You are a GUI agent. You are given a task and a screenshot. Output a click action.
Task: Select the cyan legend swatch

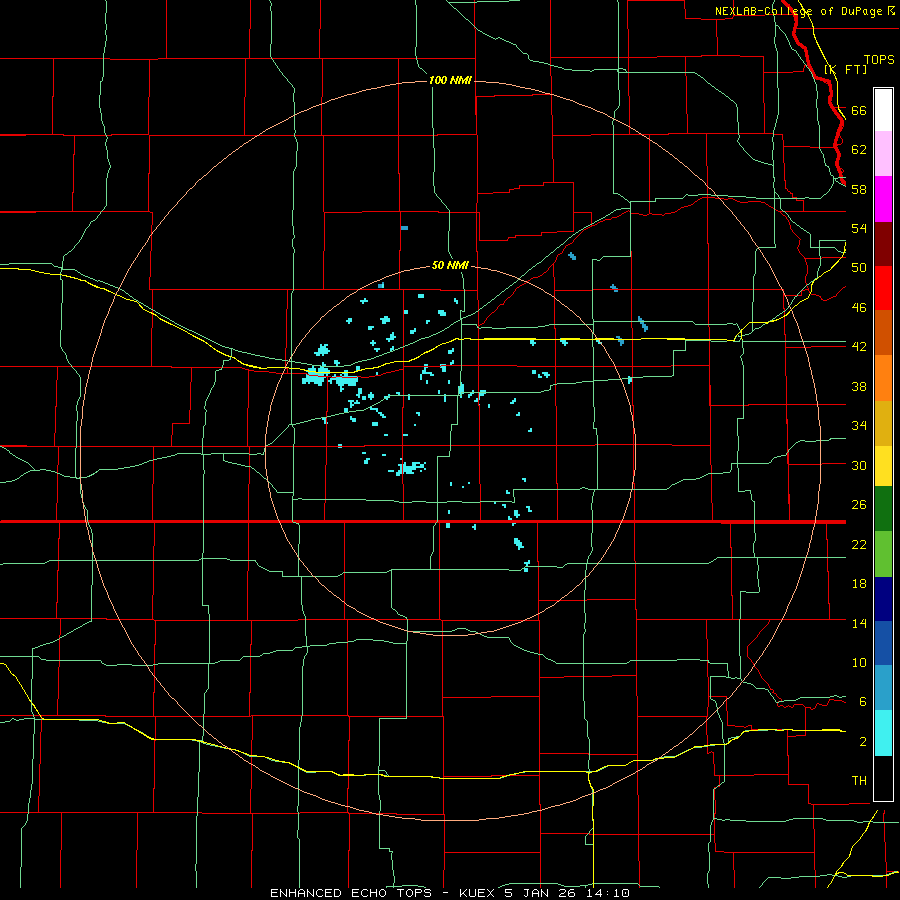coord(883,733)
